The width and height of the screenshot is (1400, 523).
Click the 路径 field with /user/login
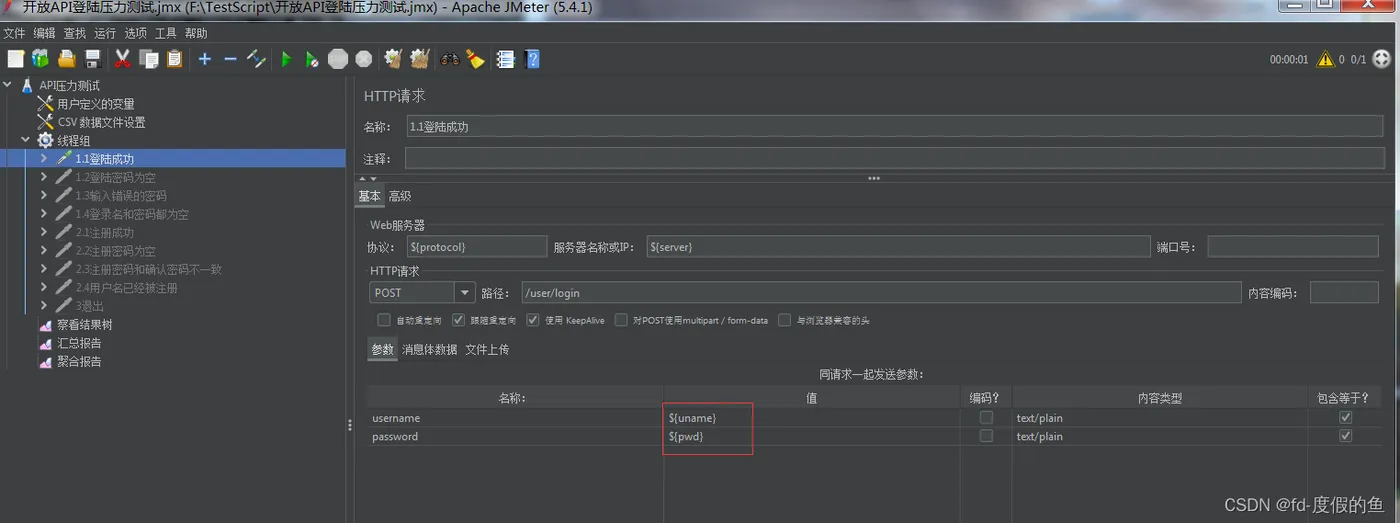click(881, 293)
